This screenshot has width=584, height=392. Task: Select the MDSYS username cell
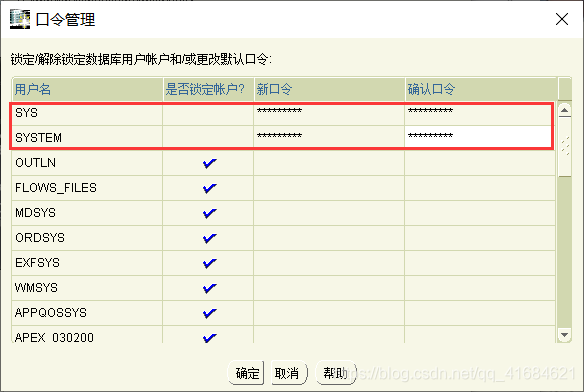coord(87,213)
